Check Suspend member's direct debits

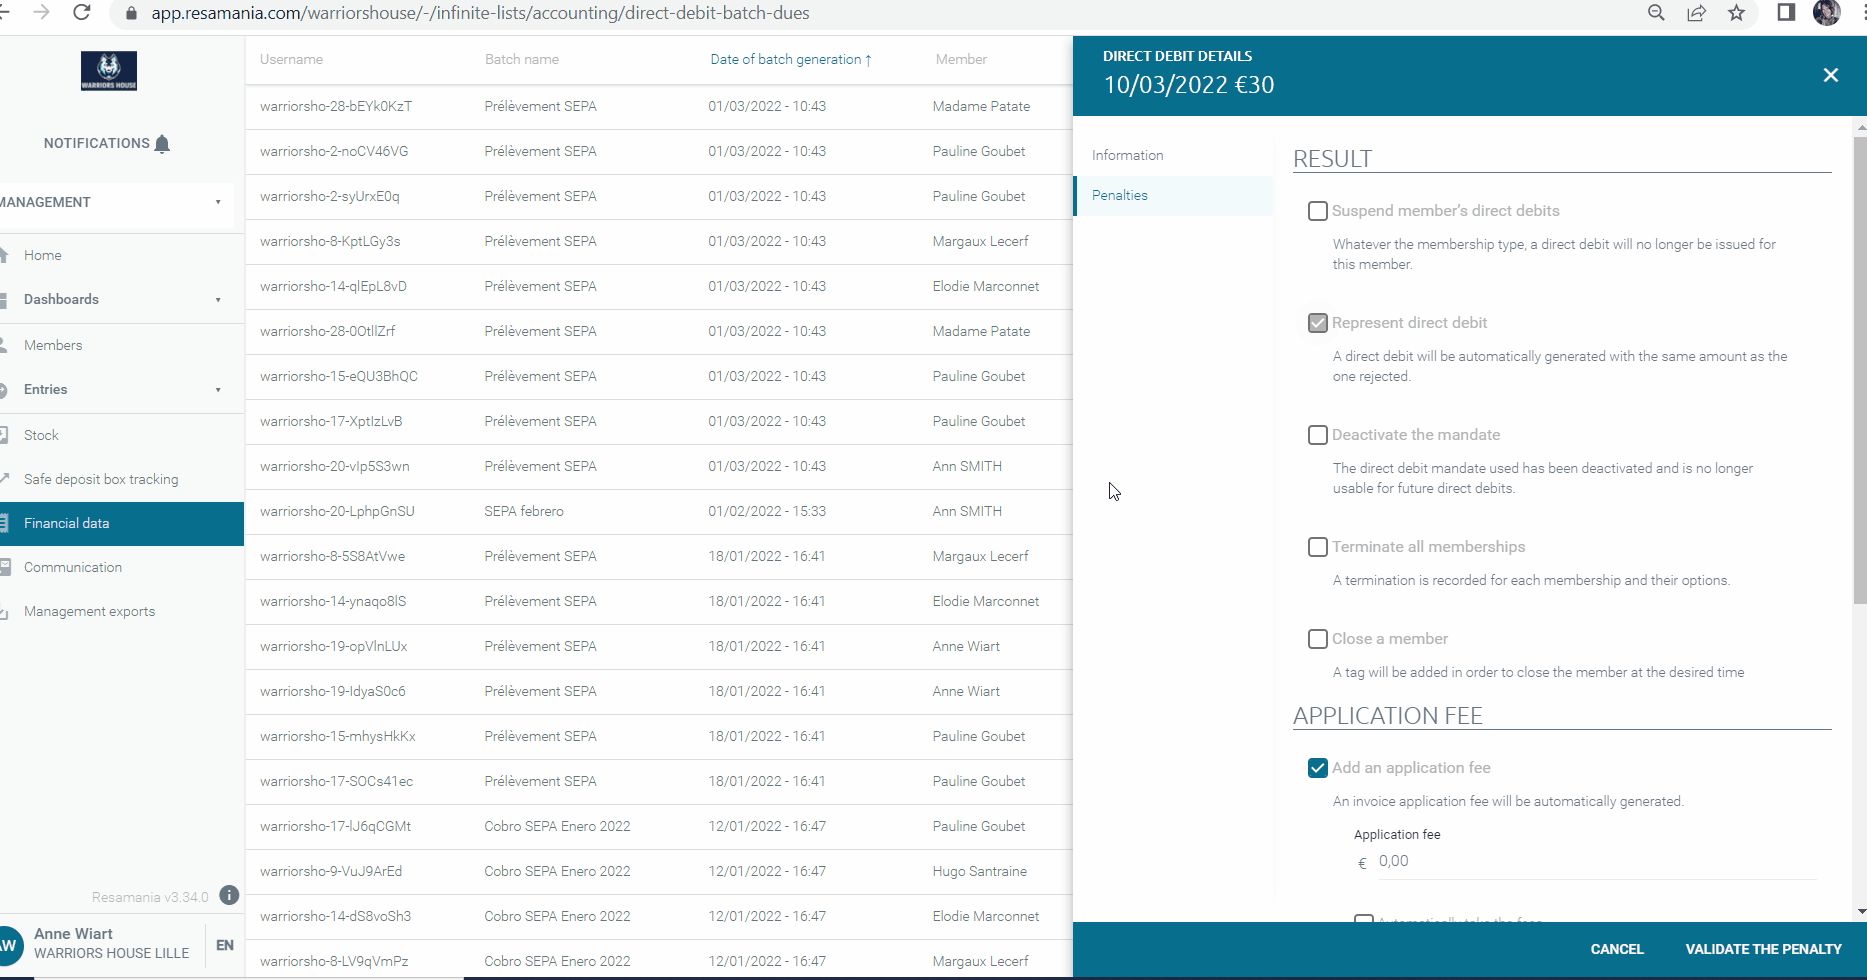click(1318, 211)
